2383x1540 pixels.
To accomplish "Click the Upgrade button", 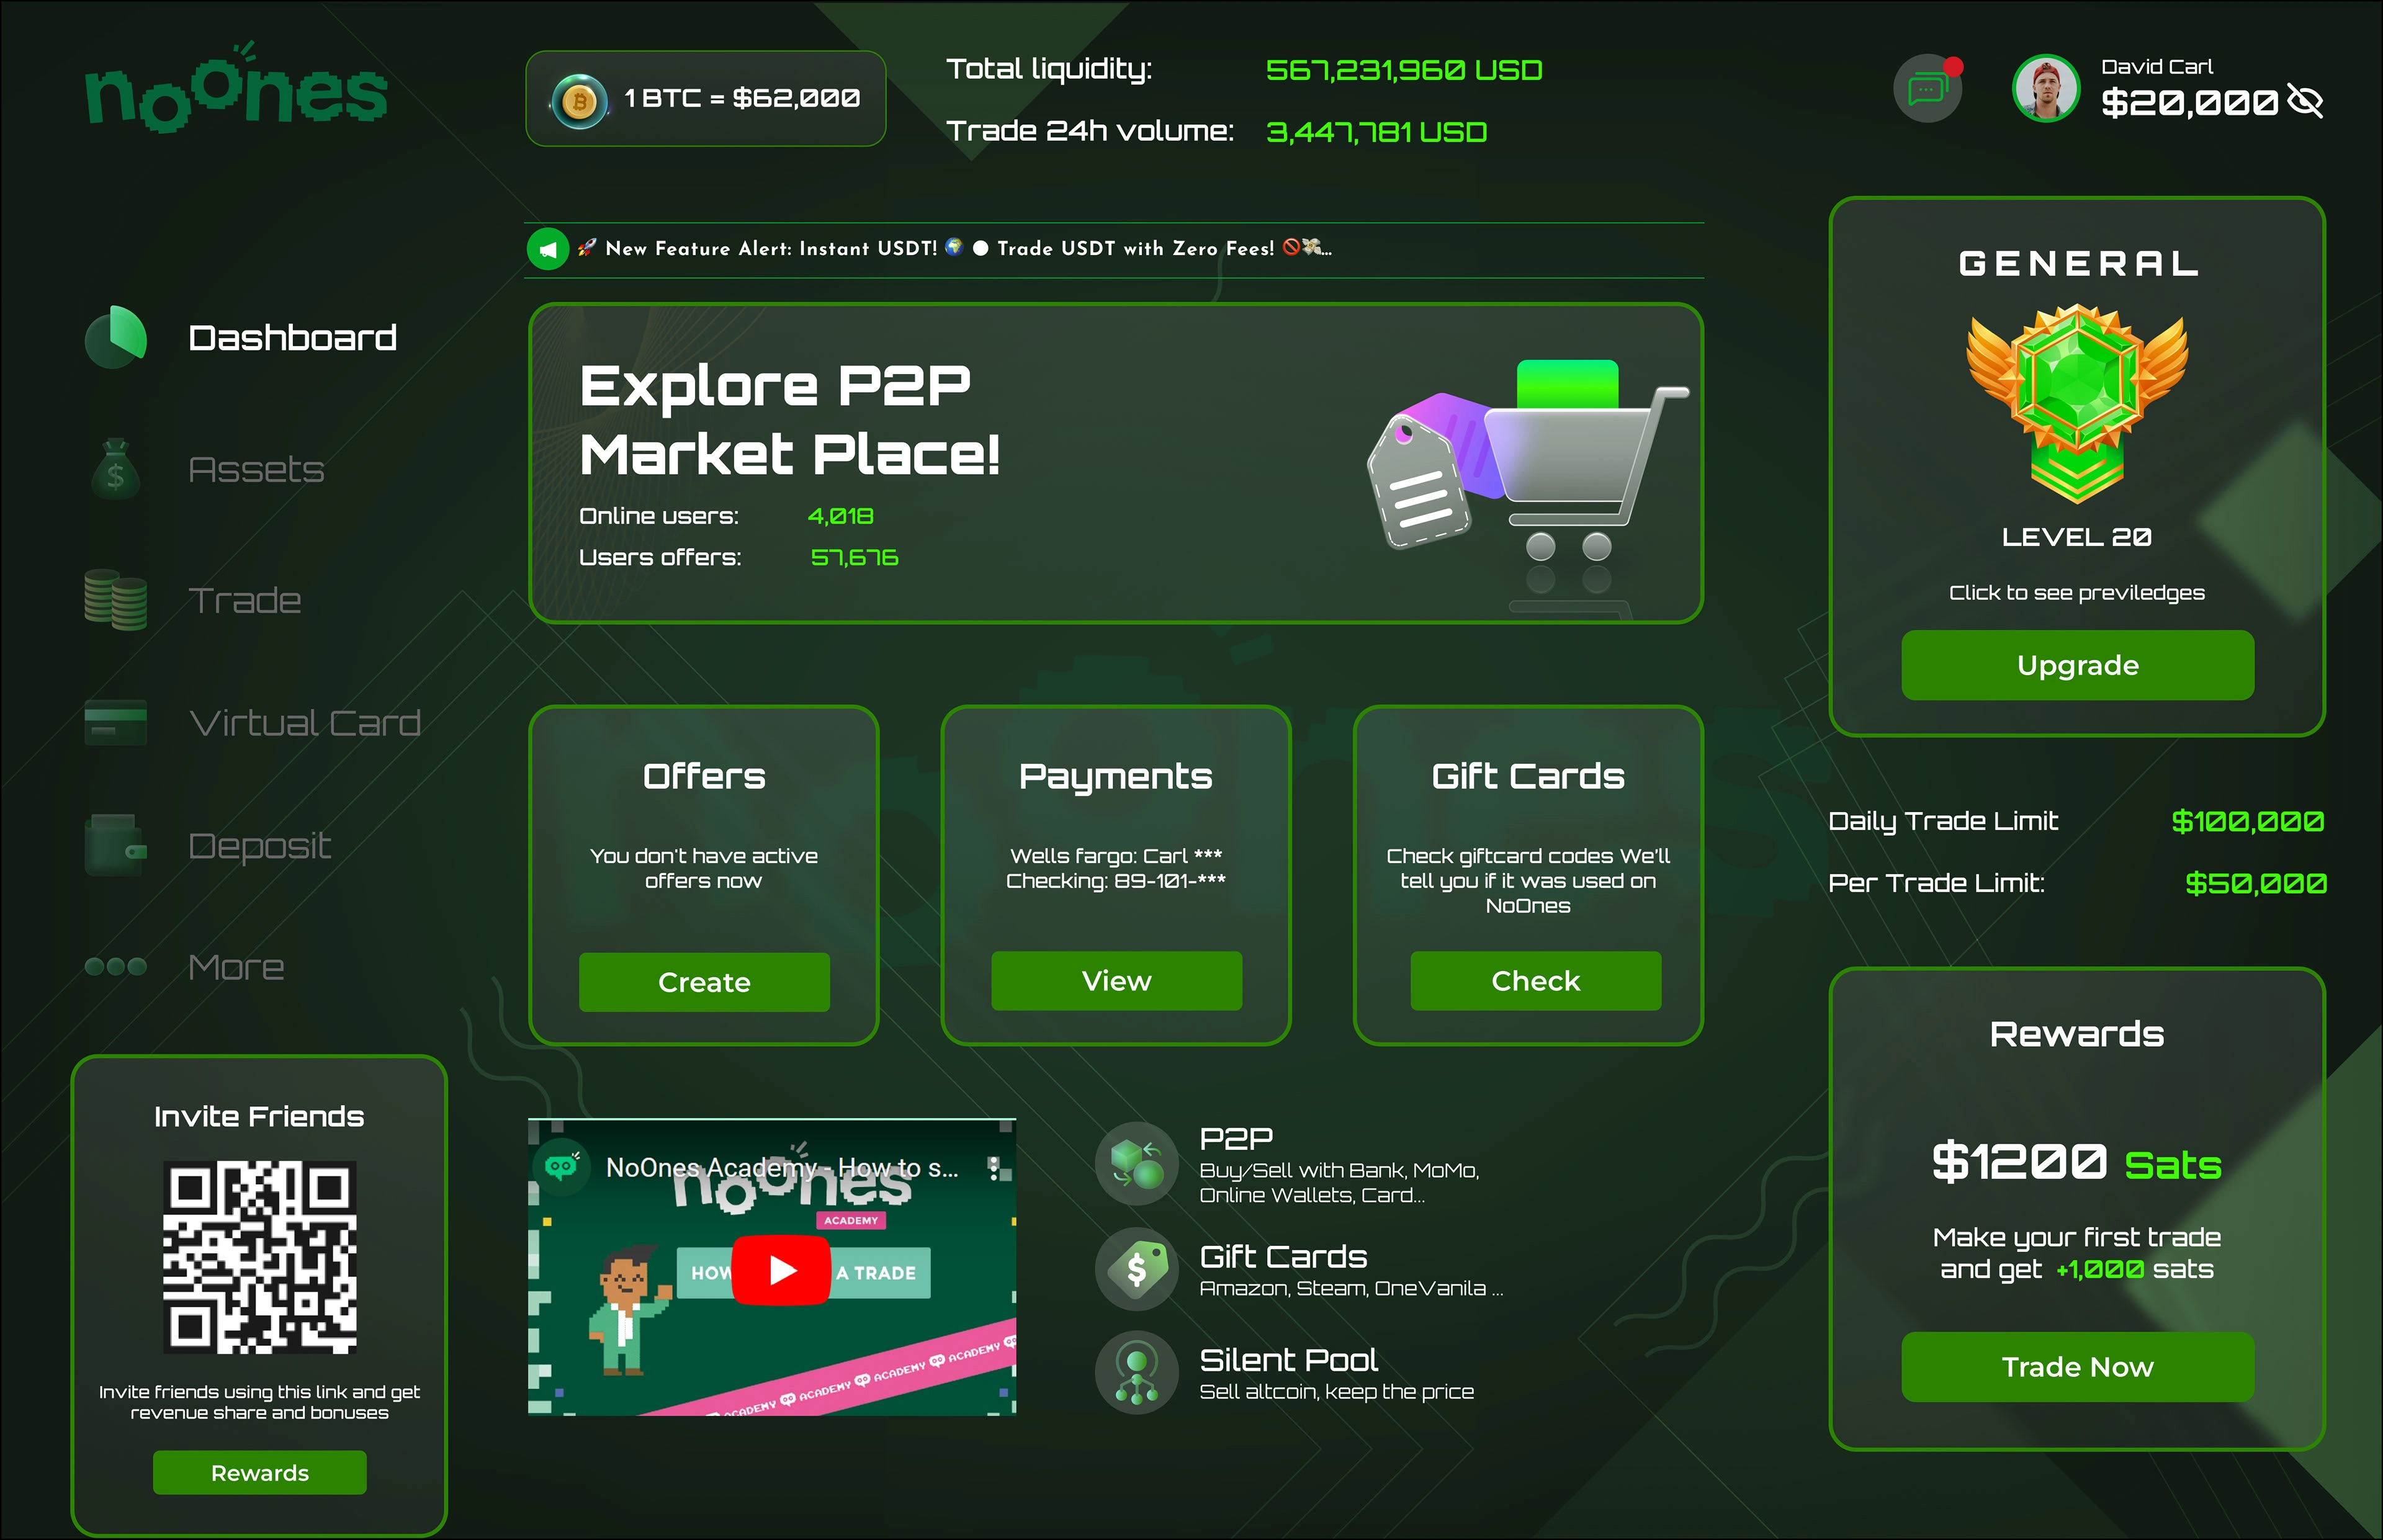I will click(2078, 665).
